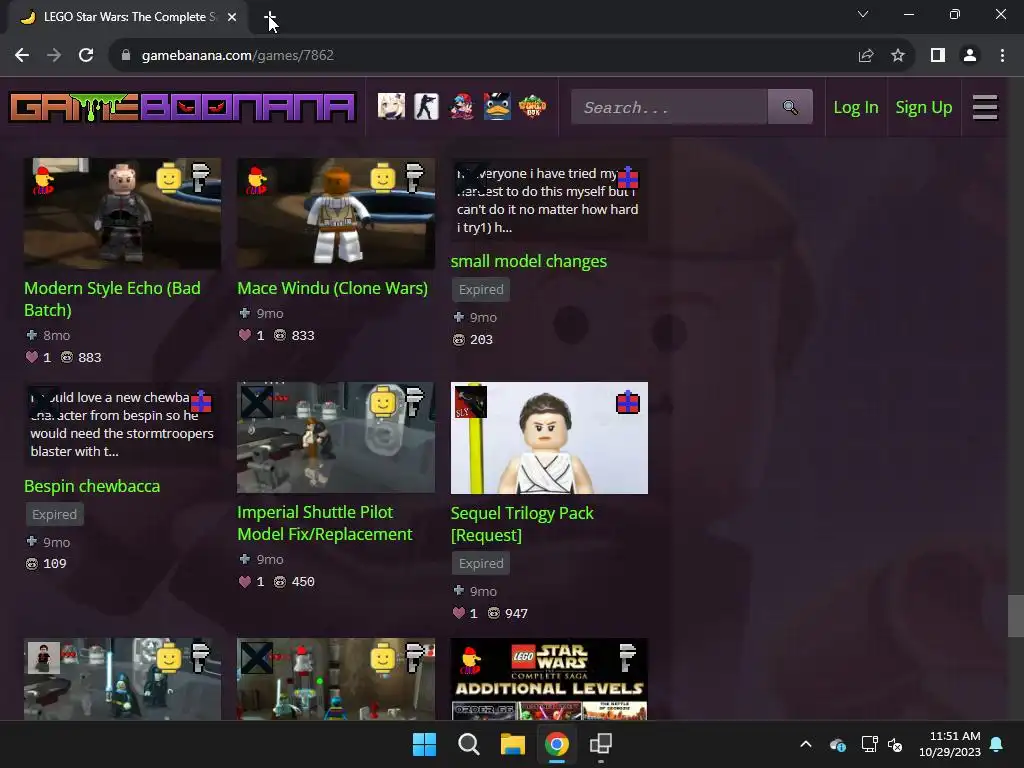The width and height of the screenshot is (1024, 768).
Task: Open Mace Windu (Clone Wars) mod link
Action: (332, 288)
